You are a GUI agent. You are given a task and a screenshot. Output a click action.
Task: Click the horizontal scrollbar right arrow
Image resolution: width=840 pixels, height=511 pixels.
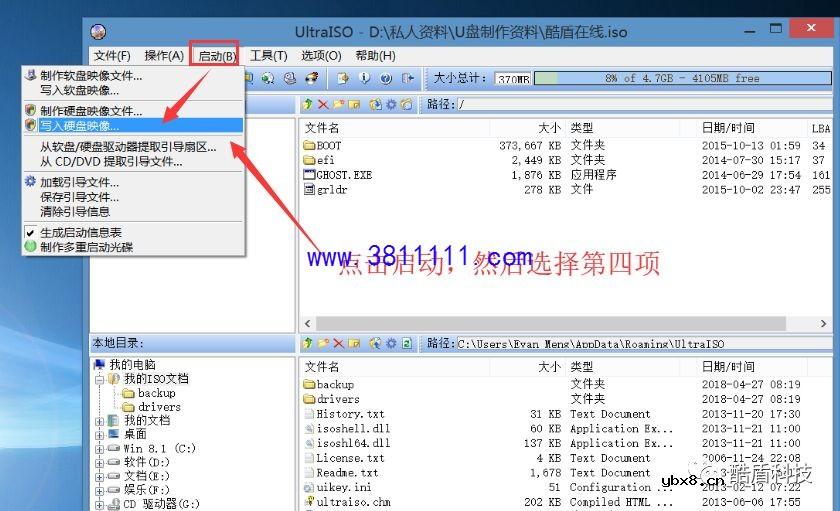coord(823,324)
